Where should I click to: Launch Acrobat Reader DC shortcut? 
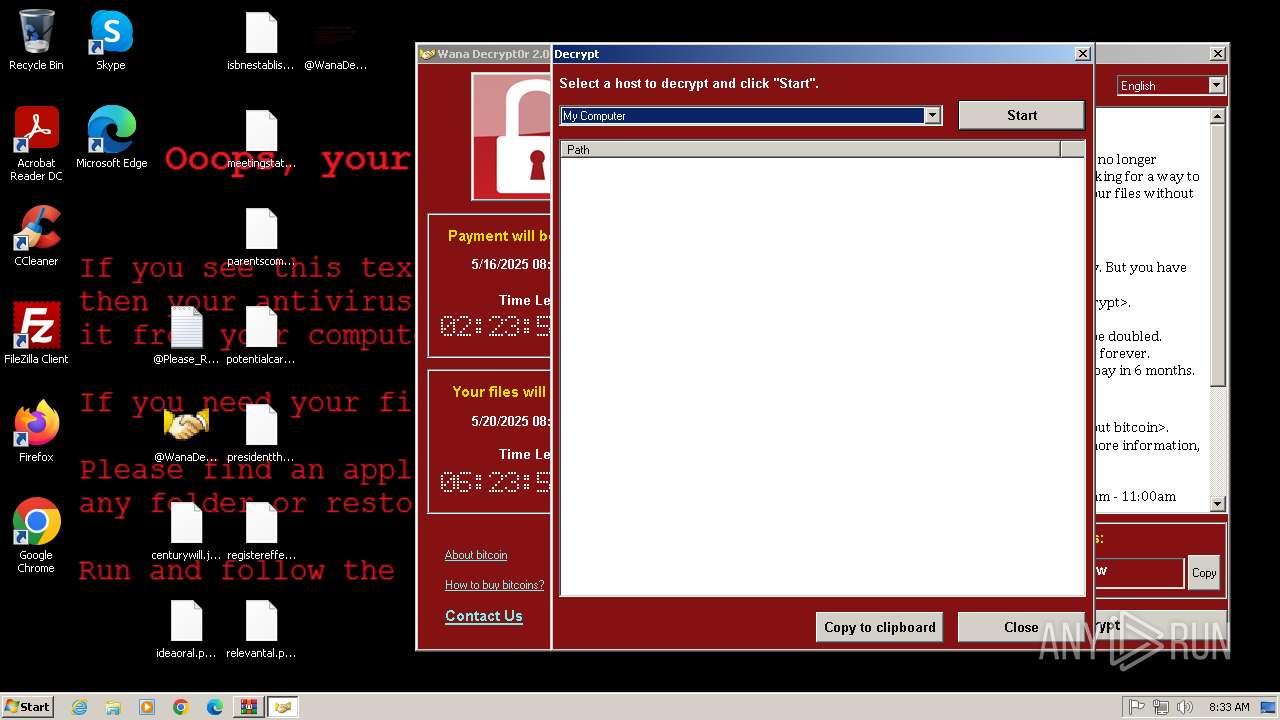coord(36,144)
